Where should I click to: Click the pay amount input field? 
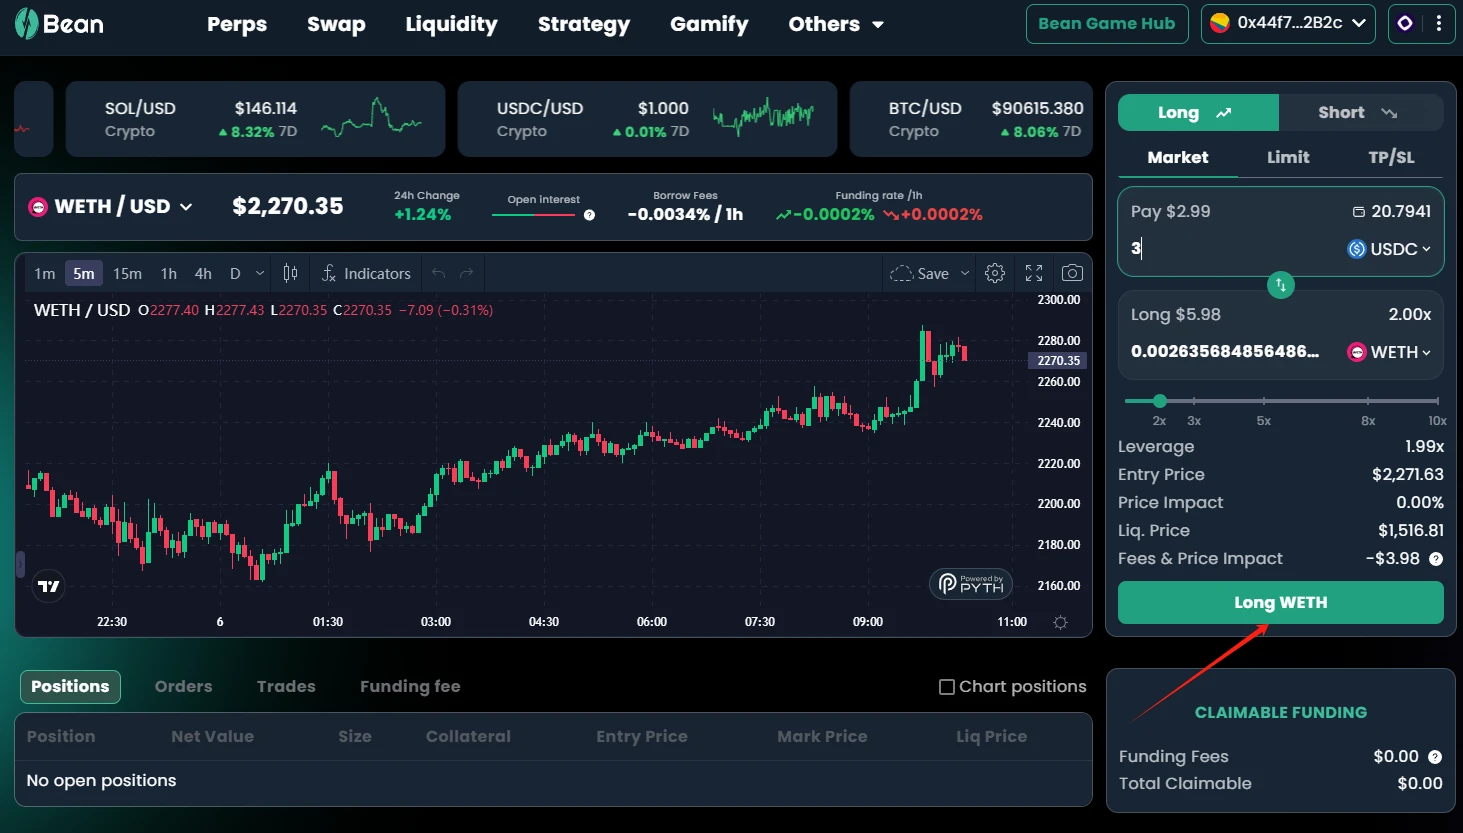coord(1230,249)
